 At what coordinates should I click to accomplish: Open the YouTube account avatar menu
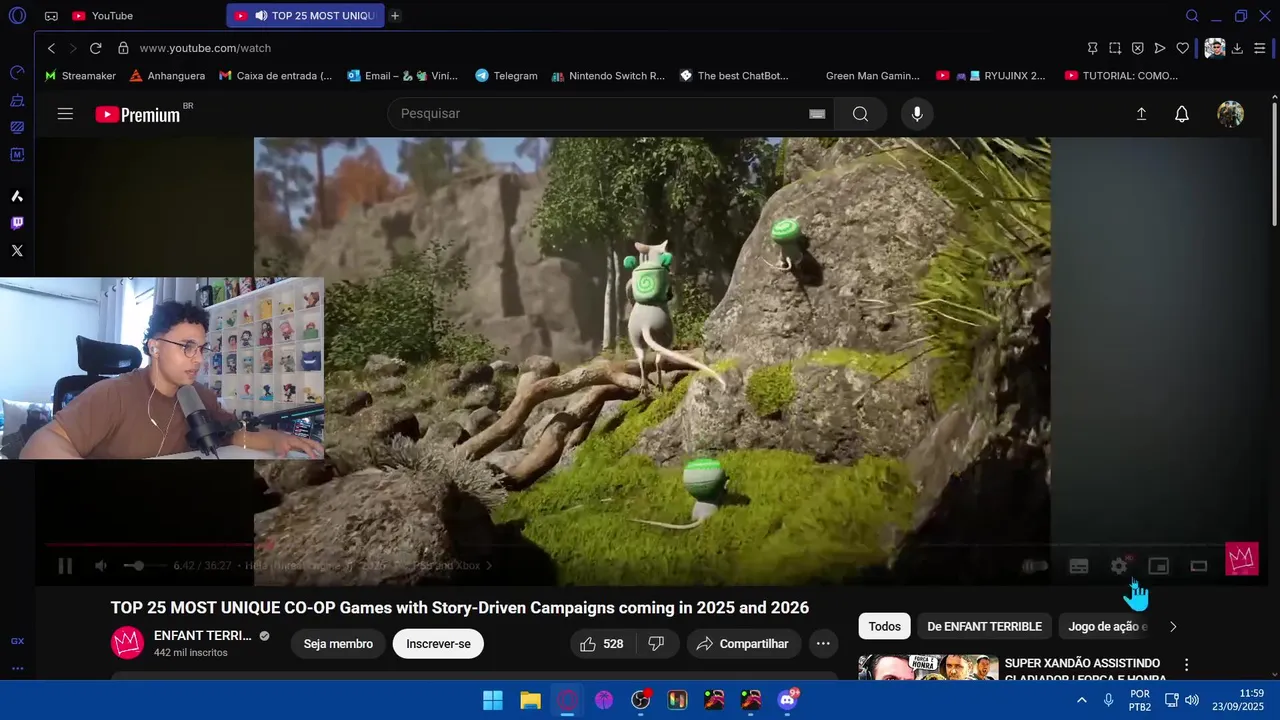click(x=1230, y=114)
